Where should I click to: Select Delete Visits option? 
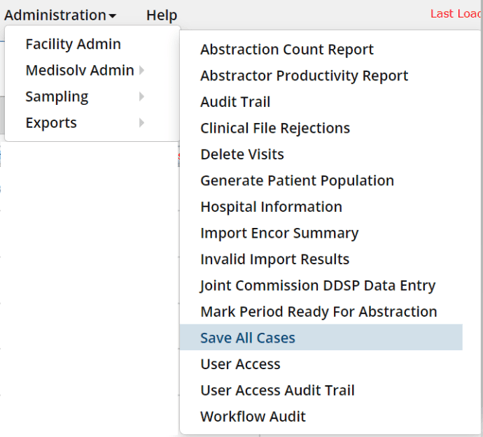click(242, 155)
